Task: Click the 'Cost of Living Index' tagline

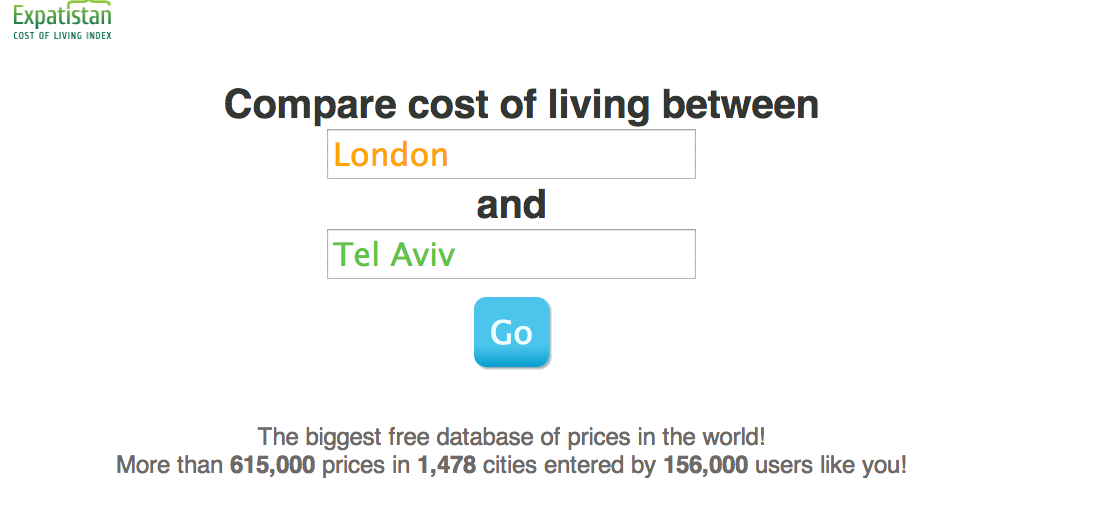Action: point(62,35)
